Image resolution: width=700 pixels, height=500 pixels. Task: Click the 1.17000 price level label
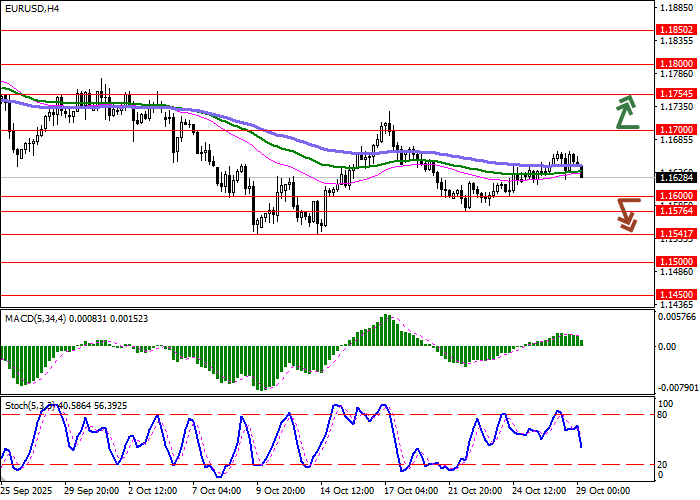677,130
